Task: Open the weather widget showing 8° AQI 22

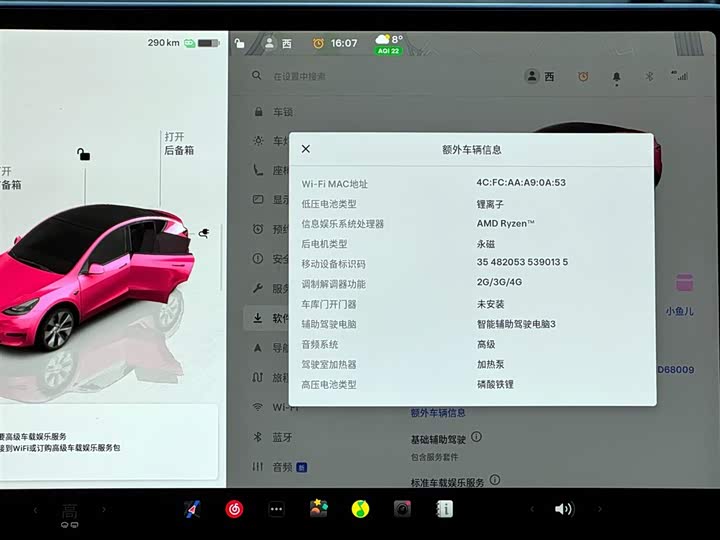Action: 389,44
